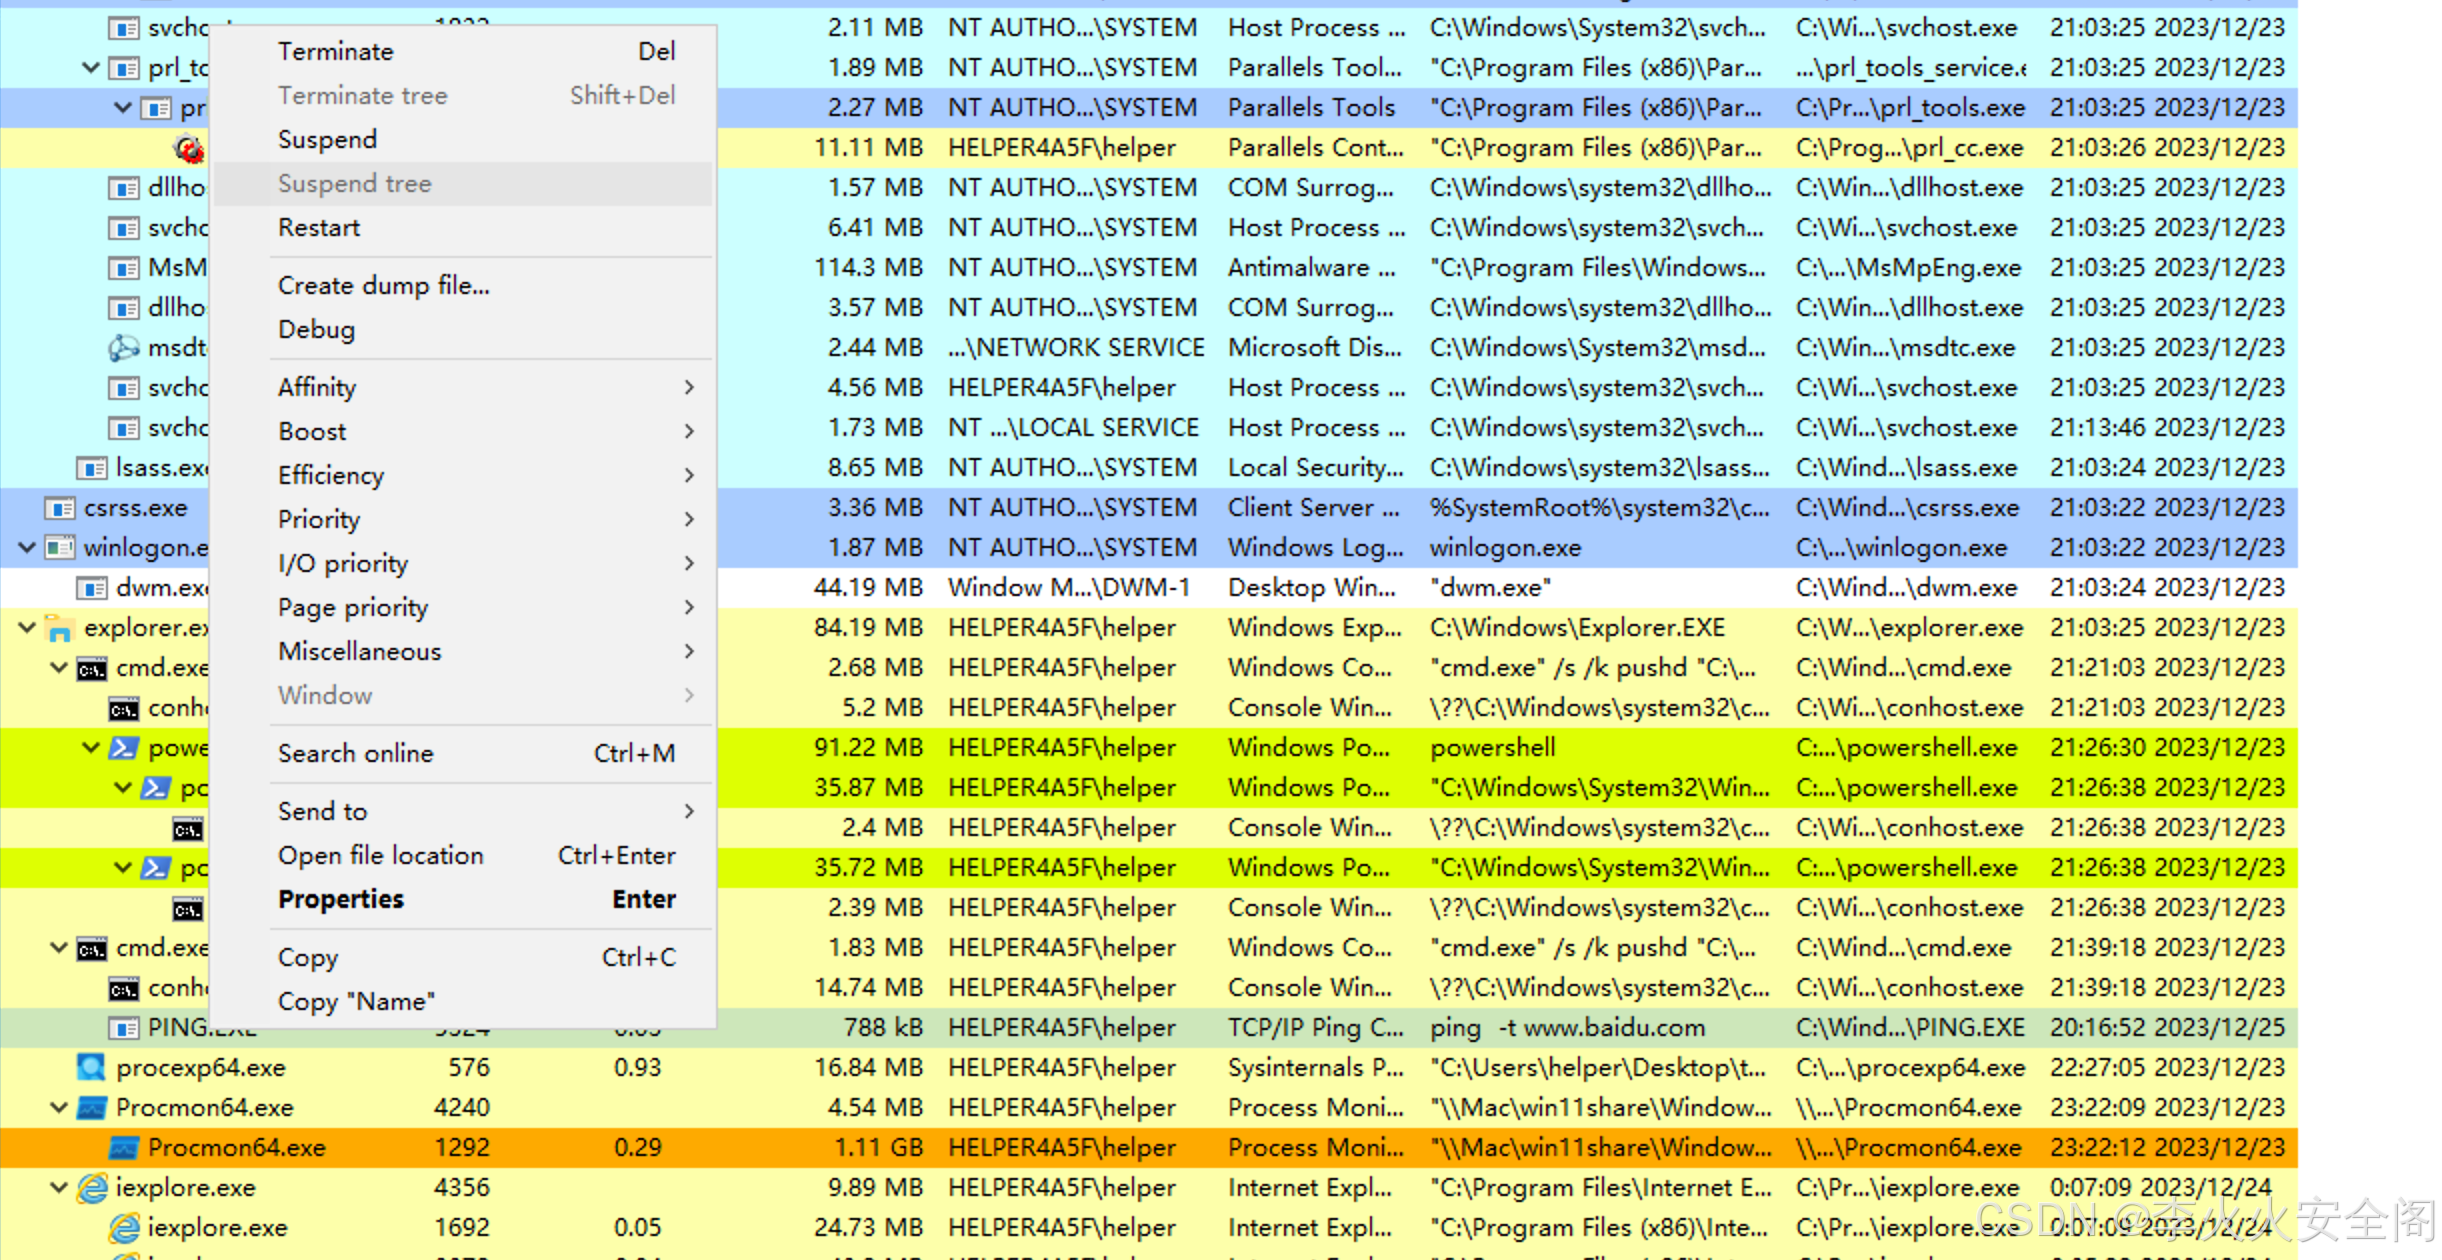Click the parent iexplore.exe Internet Explorer icon

click(92, 1187)
